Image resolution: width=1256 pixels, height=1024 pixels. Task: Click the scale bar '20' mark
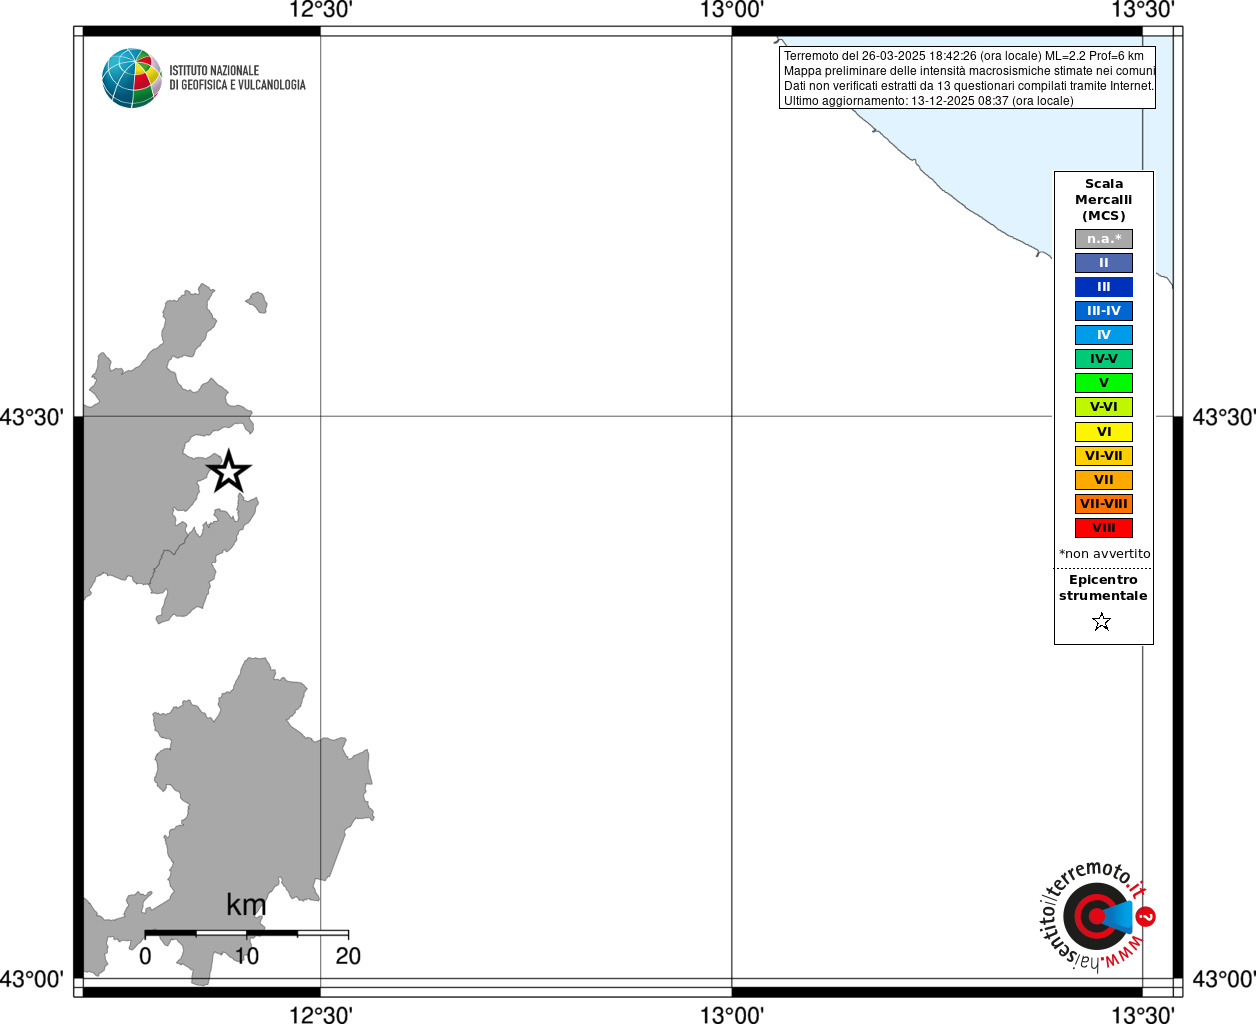[348, 956]
